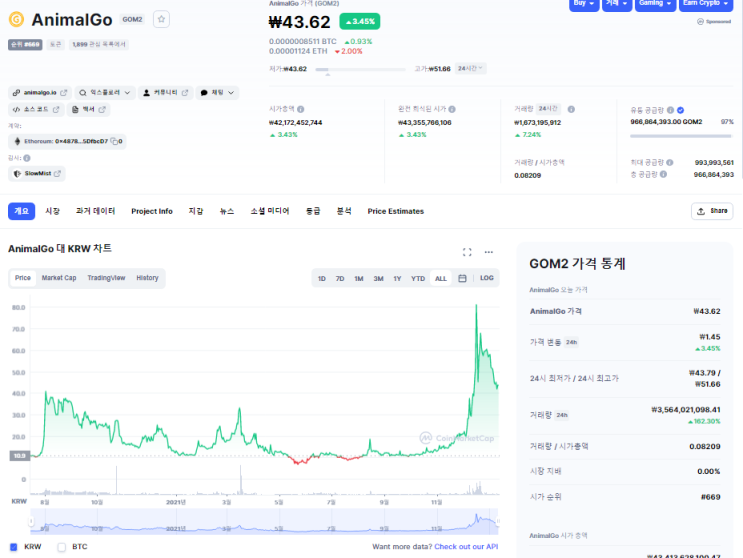Open the Gaming dropdown
Screen dimensions: 743x558
[655, 4]
